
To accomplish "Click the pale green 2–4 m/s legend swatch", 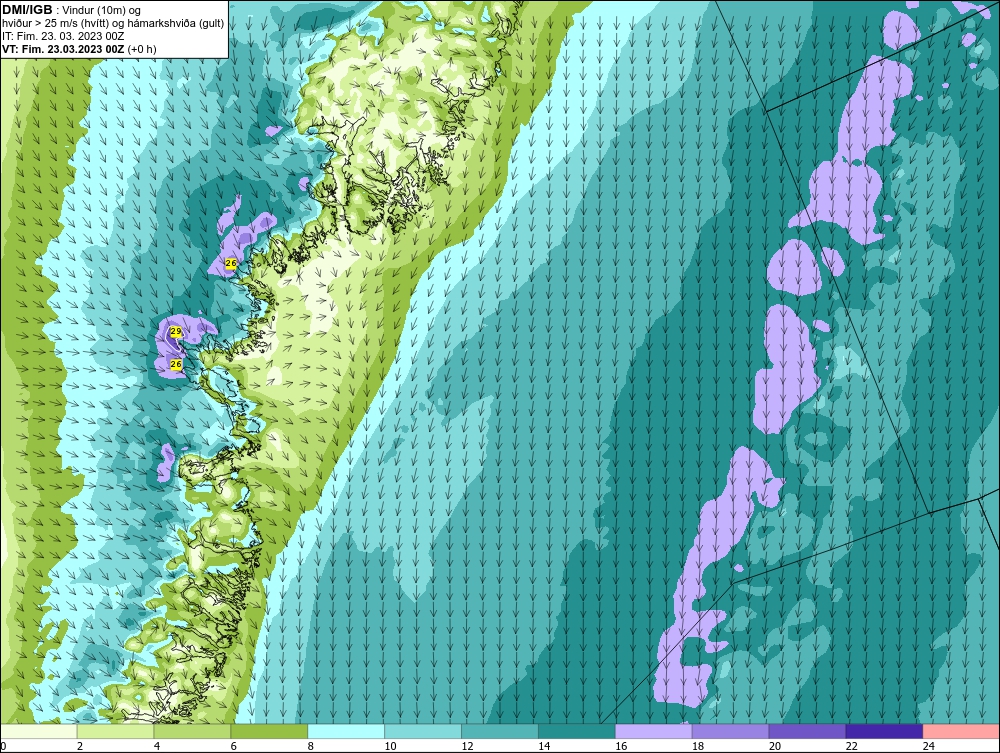I will pyautogui.click(x=115, y=731).
